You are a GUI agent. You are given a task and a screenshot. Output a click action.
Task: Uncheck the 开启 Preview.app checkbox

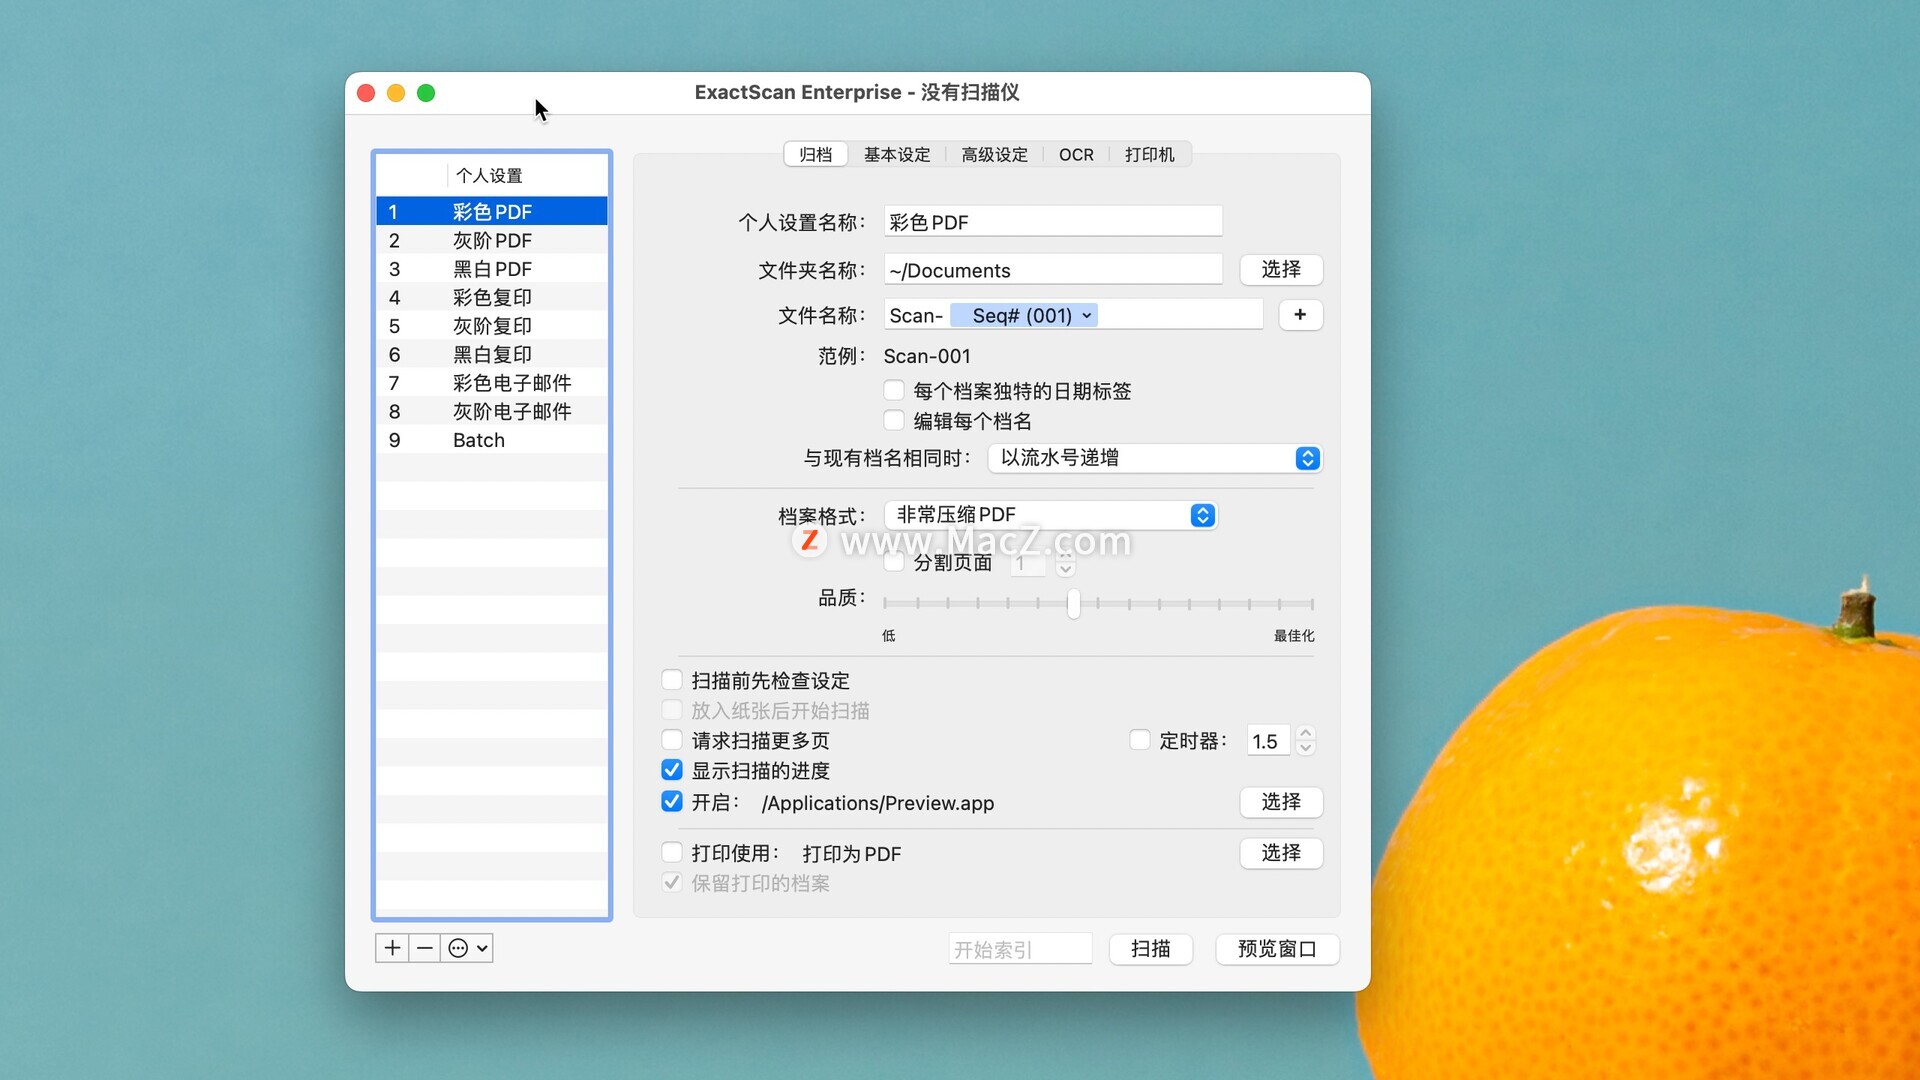tap(672, 802)
